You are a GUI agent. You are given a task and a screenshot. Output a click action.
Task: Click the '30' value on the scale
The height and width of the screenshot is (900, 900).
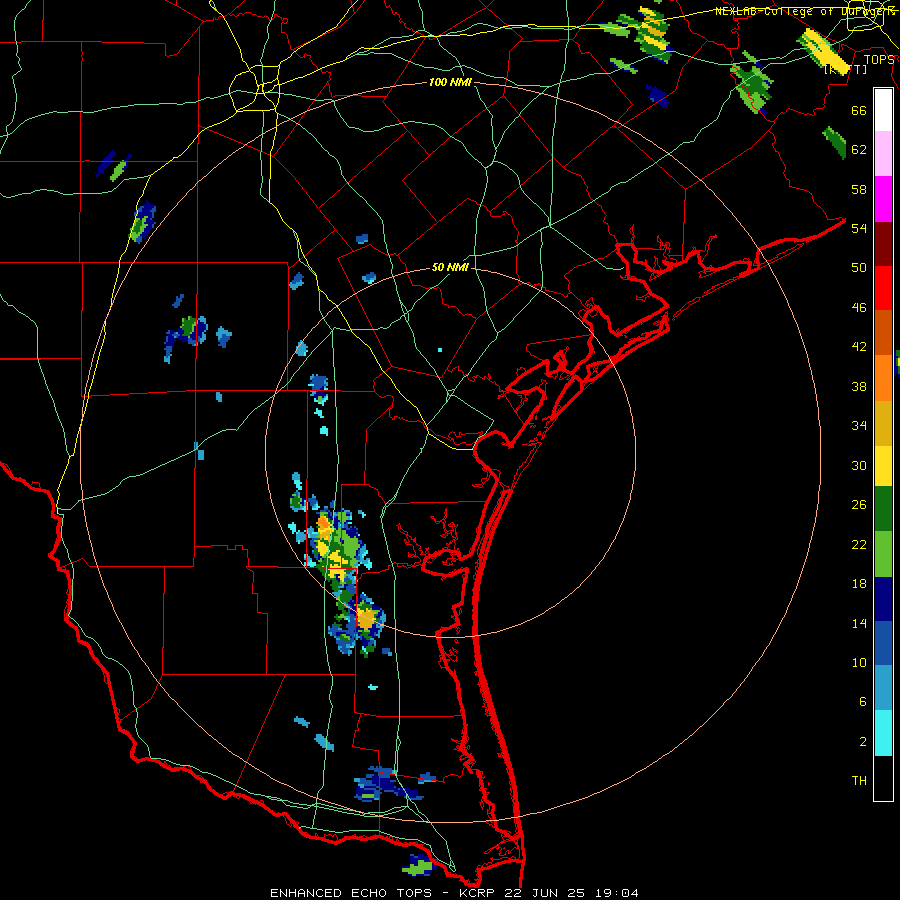(x=859, y=465)
